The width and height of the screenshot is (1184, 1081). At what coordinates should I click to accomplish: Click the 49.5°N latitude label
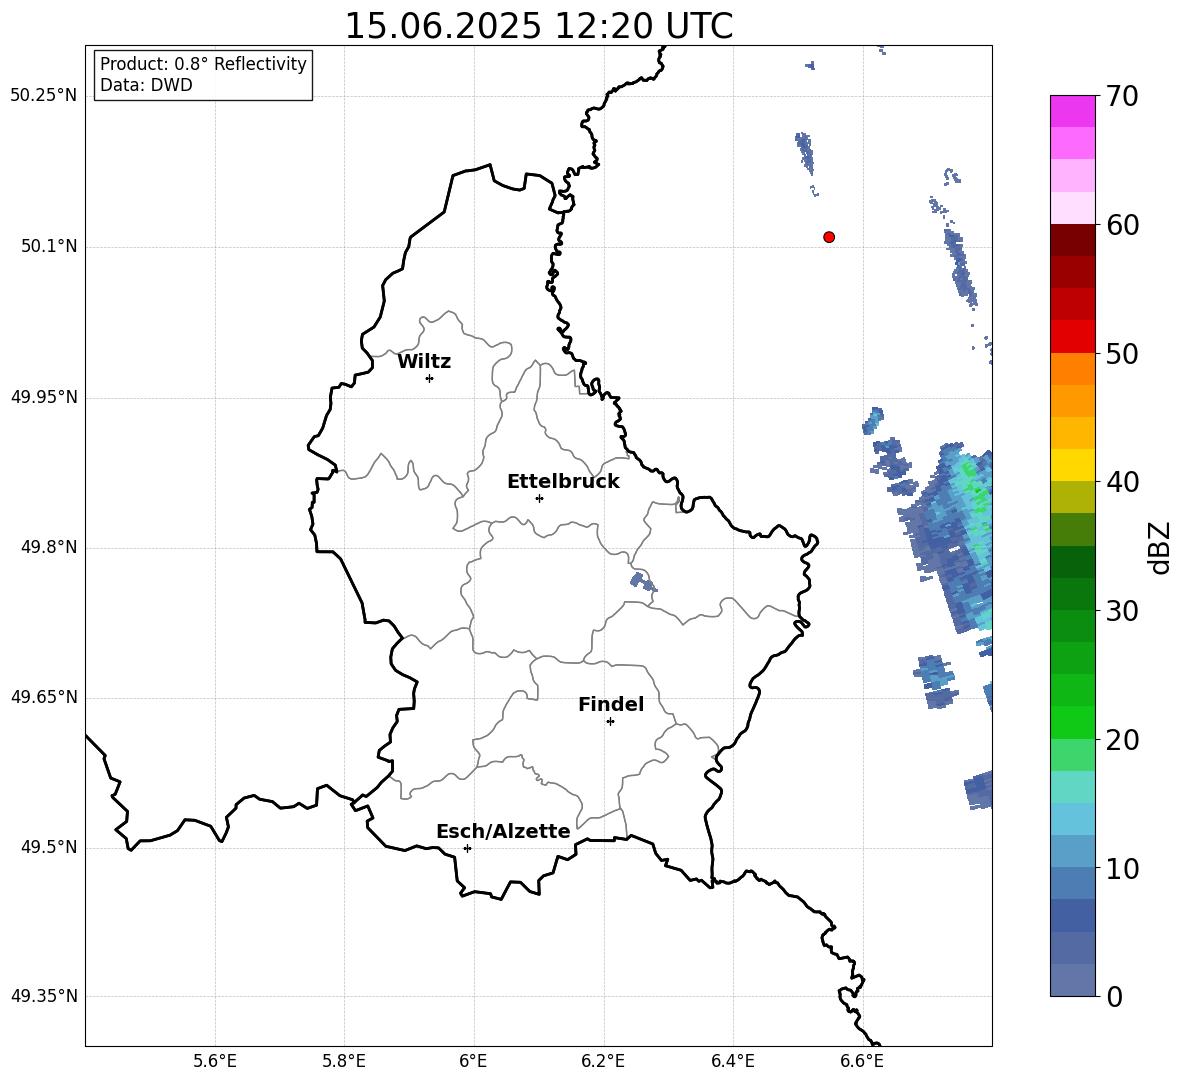(49, 847)
